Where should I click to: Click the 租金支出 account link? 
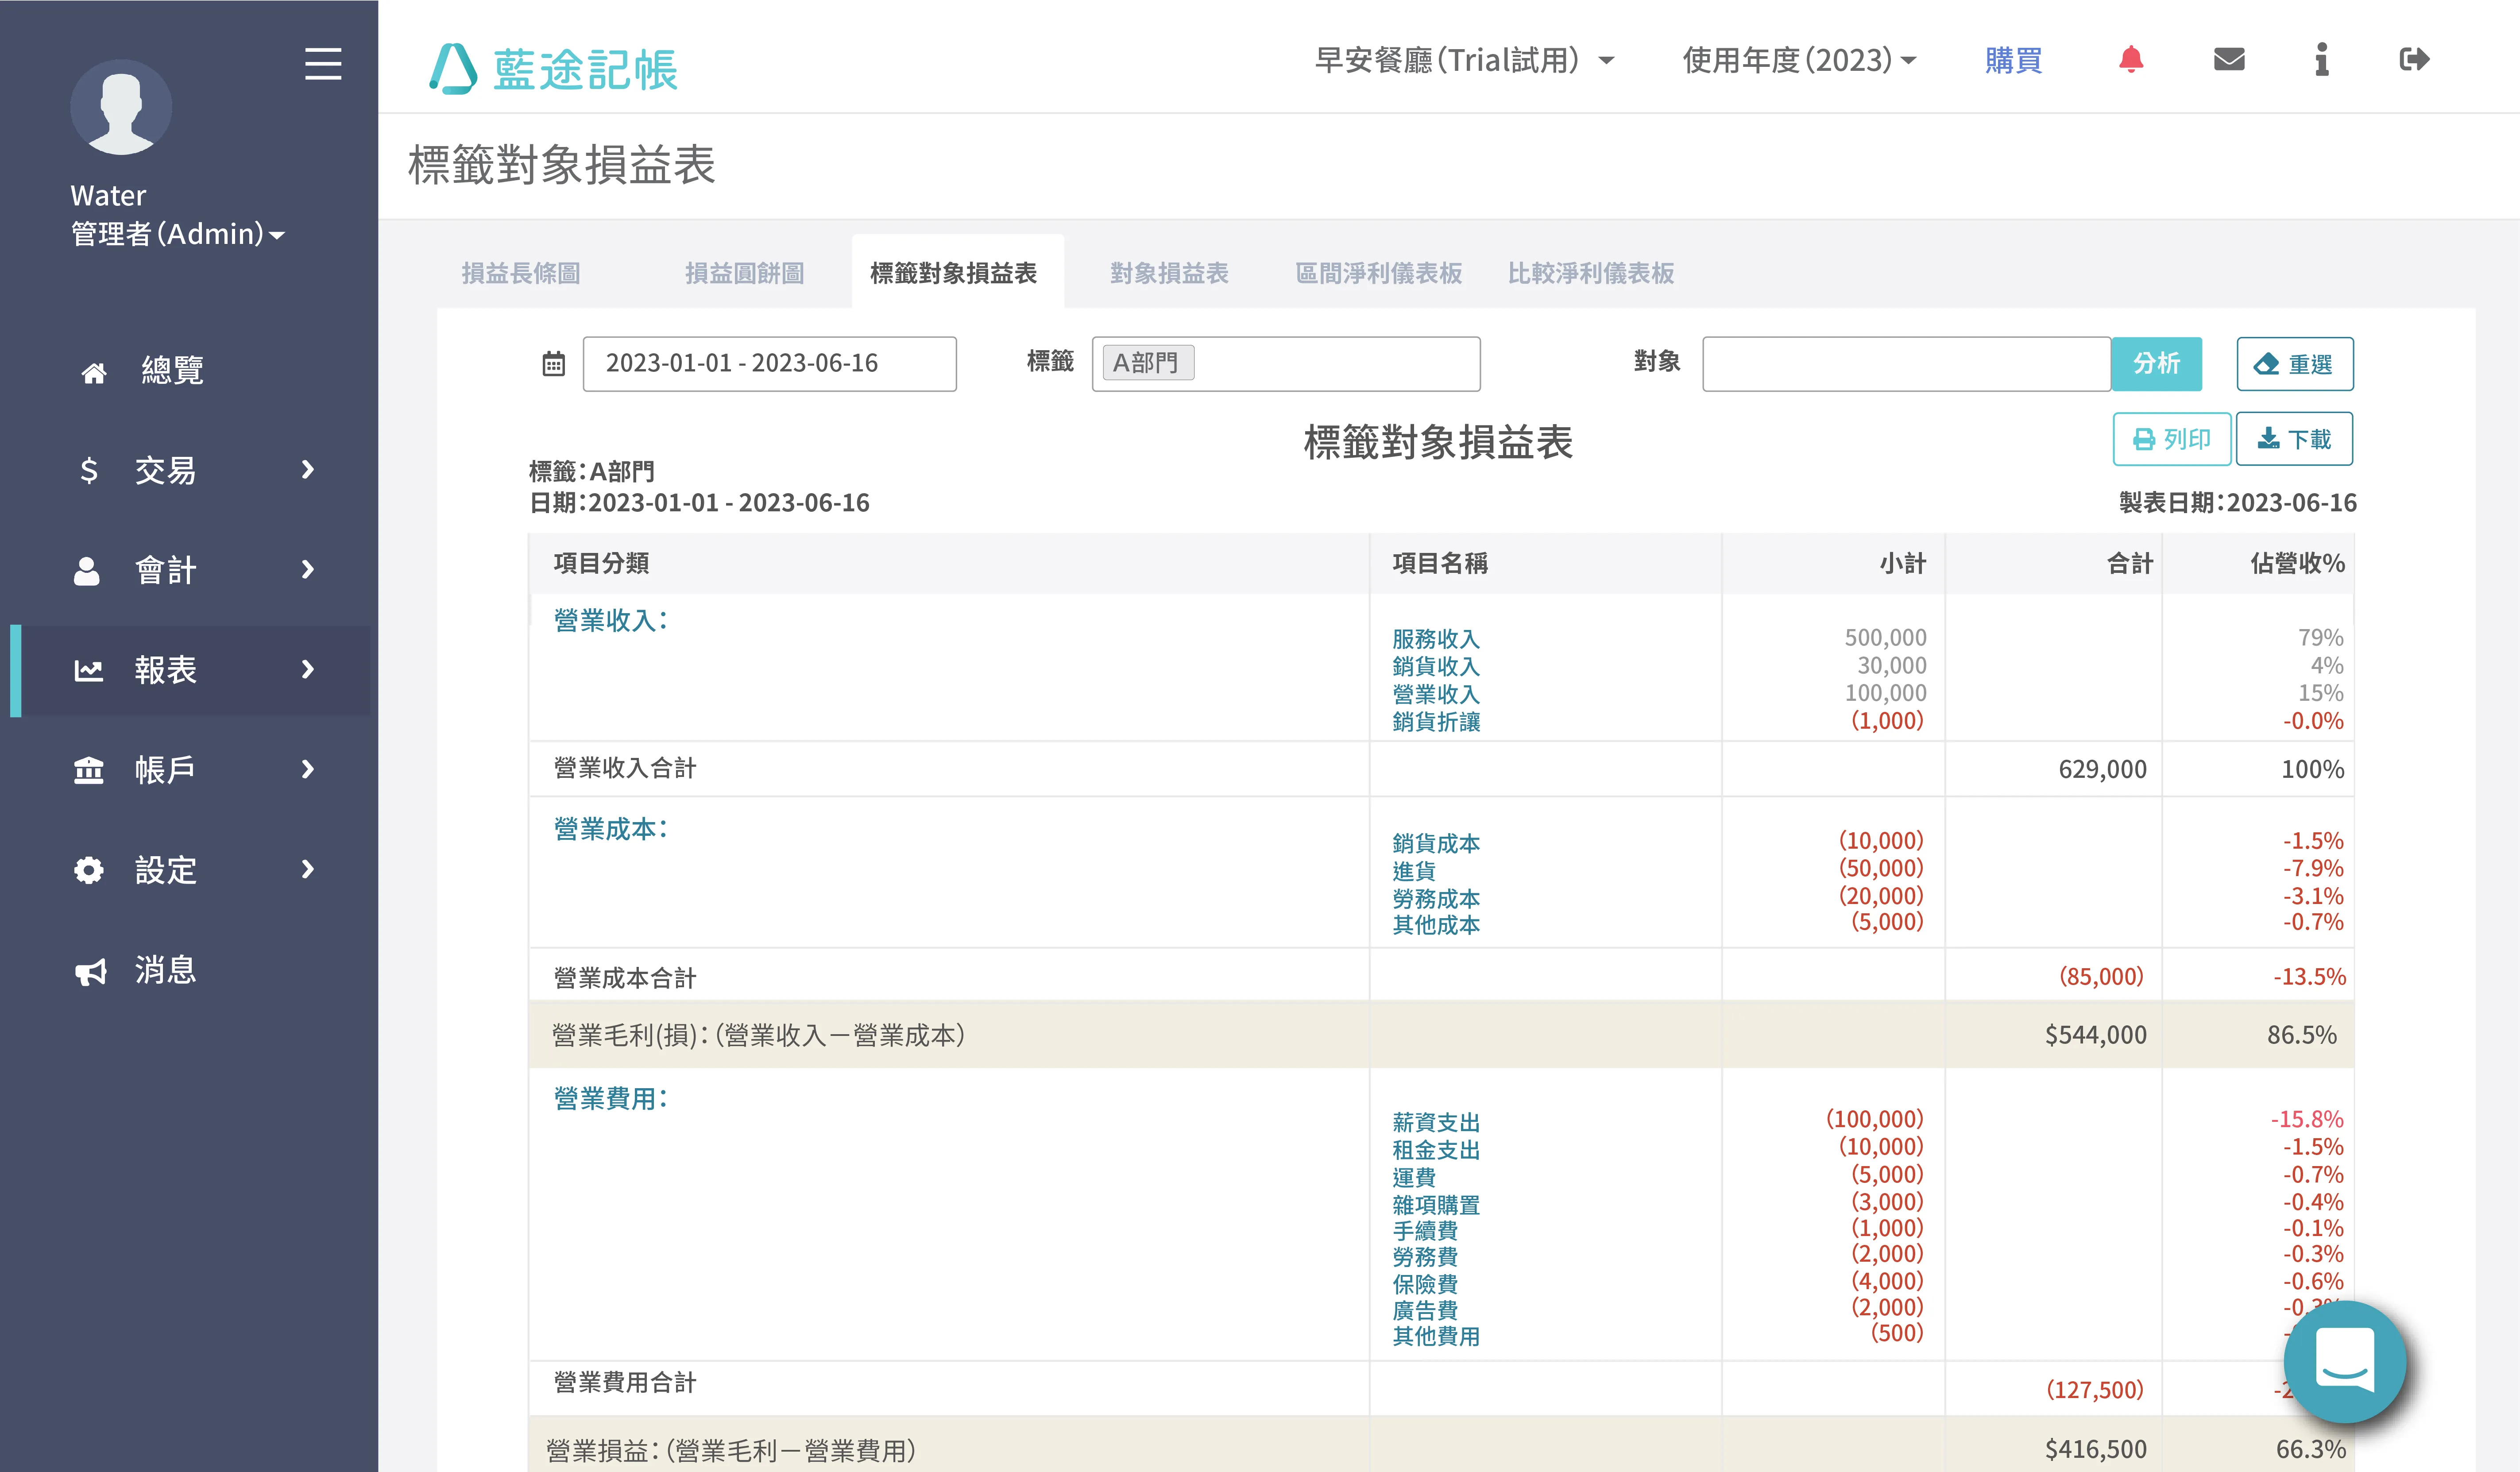[1436, 1150]
